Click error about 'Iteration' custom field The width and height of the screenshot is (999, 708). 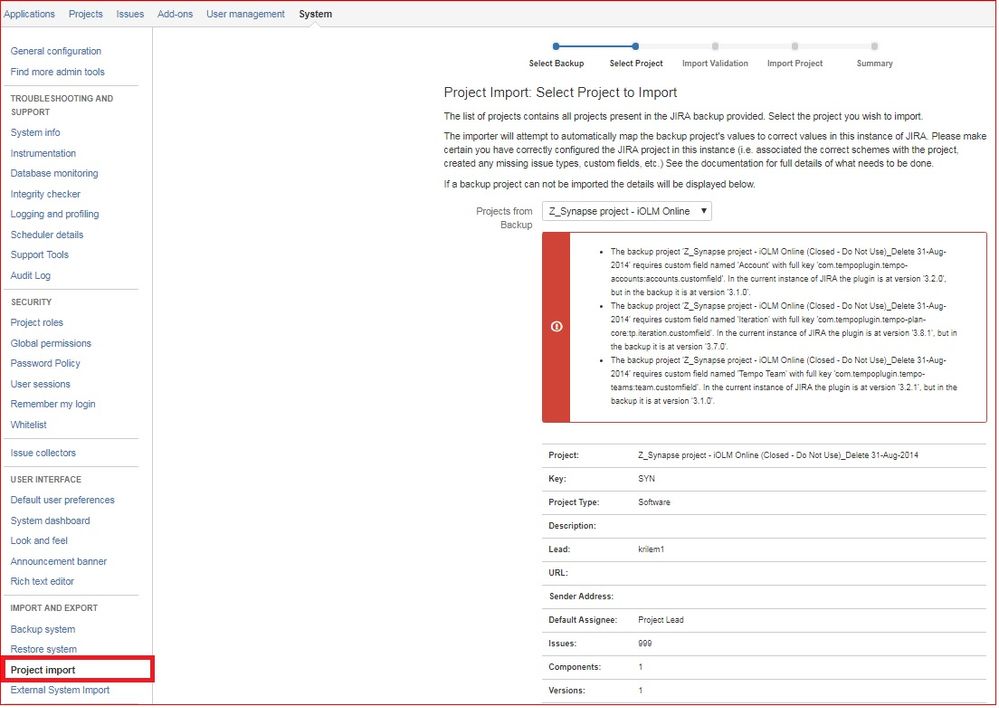[x=784, y=326]
